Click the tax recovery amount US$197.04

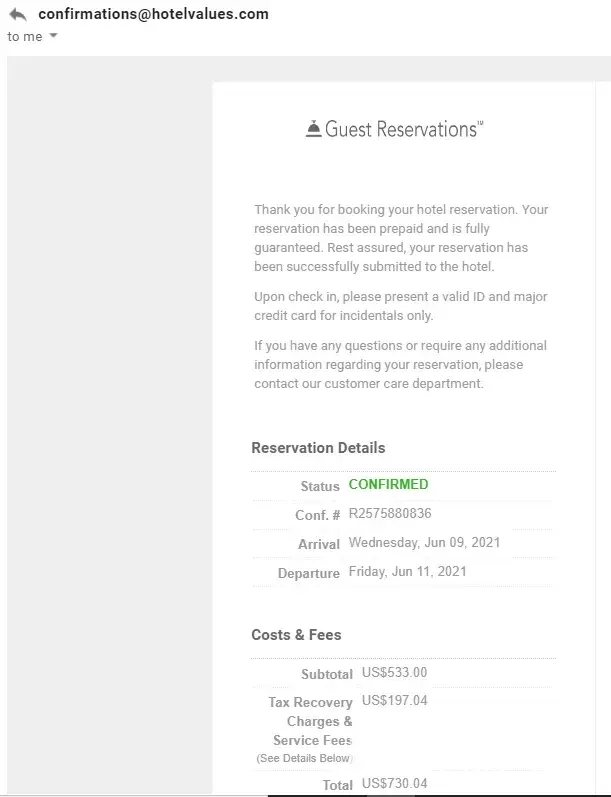pyautogui.click(x=394, y=700)
